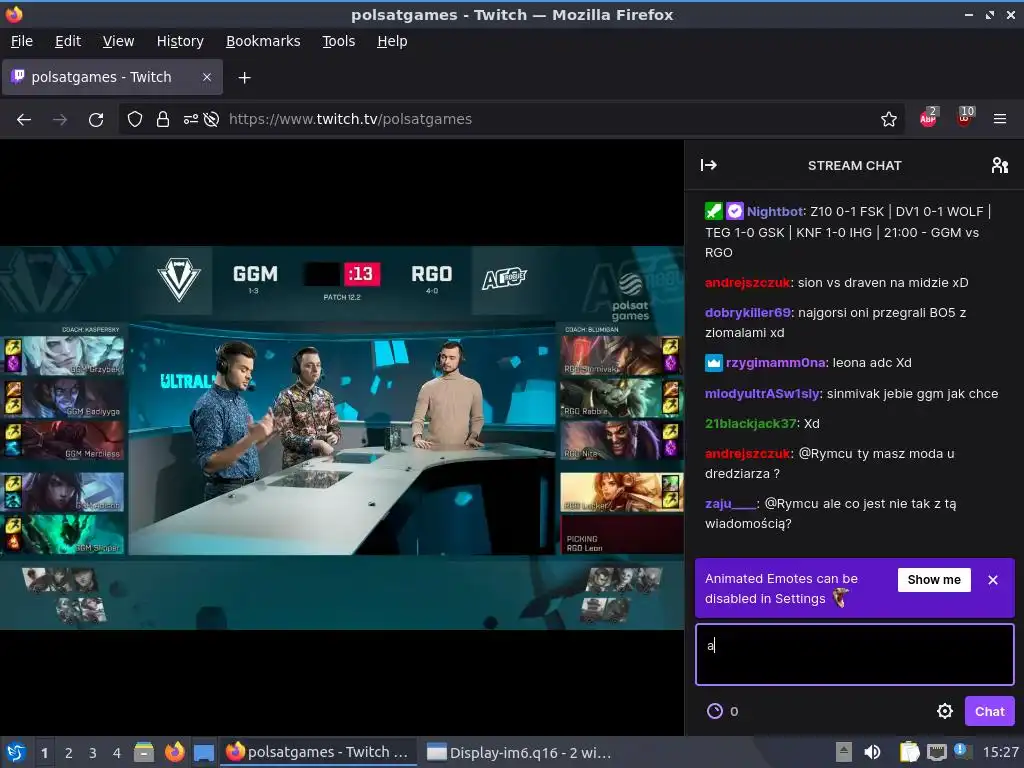This screenshot has height=768, width=1024.
Task: Click the site security padlock icon
Action: (163, 120)
